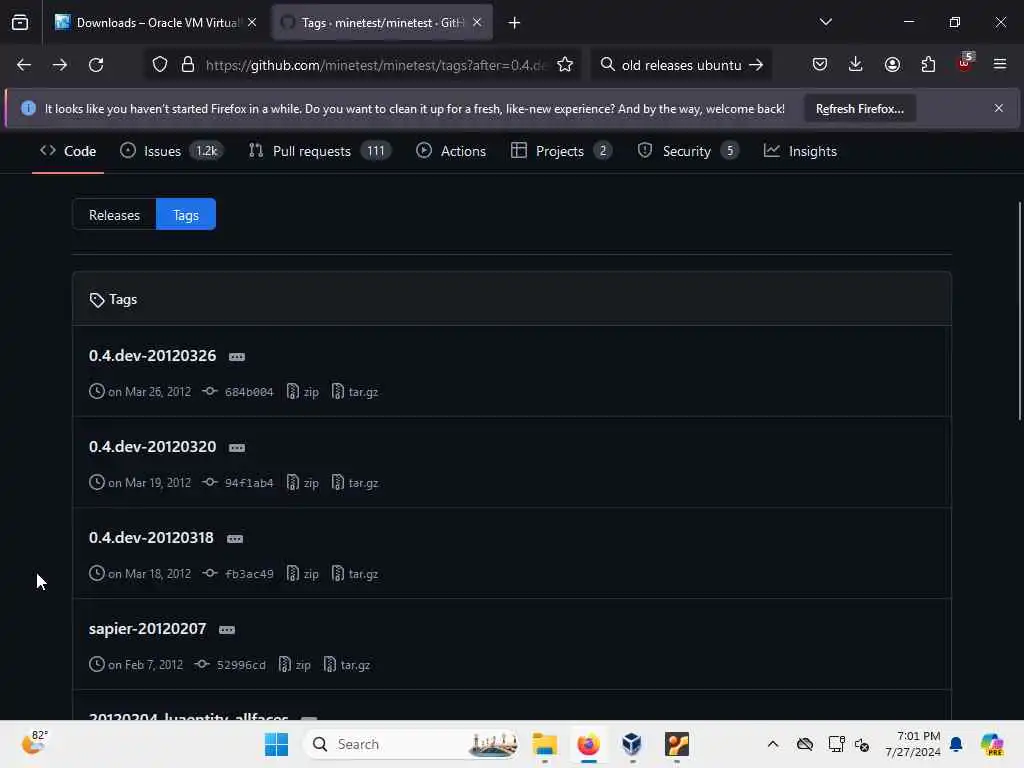Image resolution: width=1024 pixels, height=768 pixels.
Task: Bookmark this page with the star
Action: click(x=565, y=65)
